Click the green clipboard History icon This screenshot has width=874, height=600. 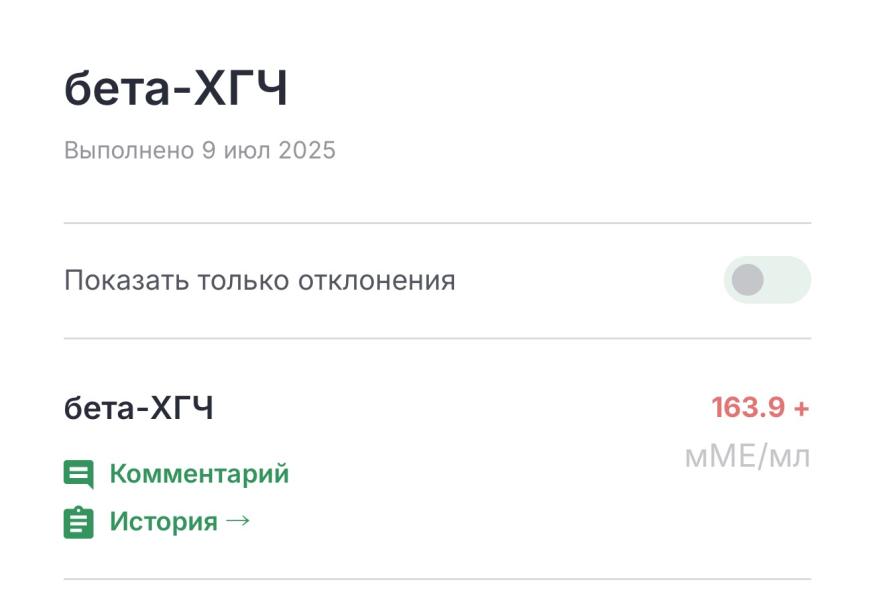pos(79,522)
